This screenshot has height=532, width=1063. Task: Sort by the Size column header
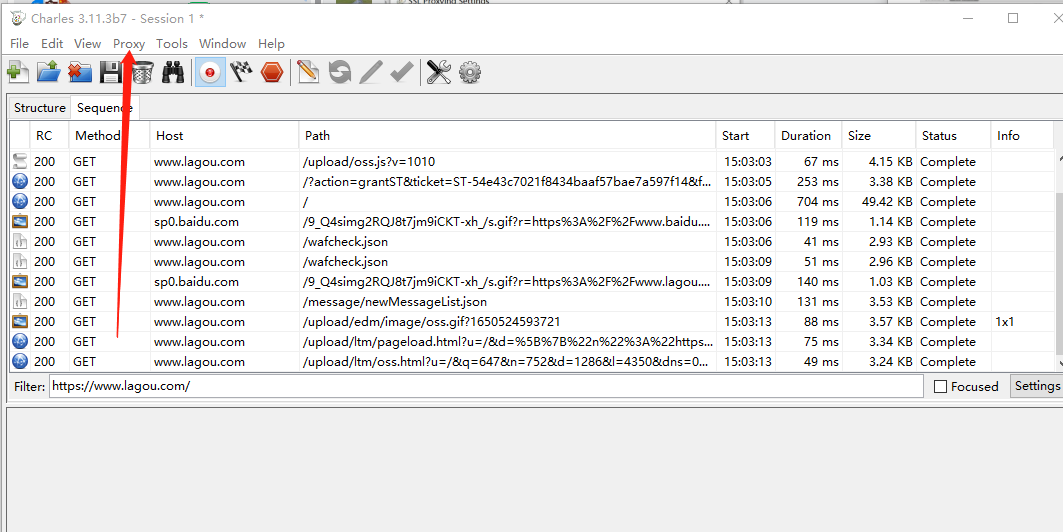point(879,136)
